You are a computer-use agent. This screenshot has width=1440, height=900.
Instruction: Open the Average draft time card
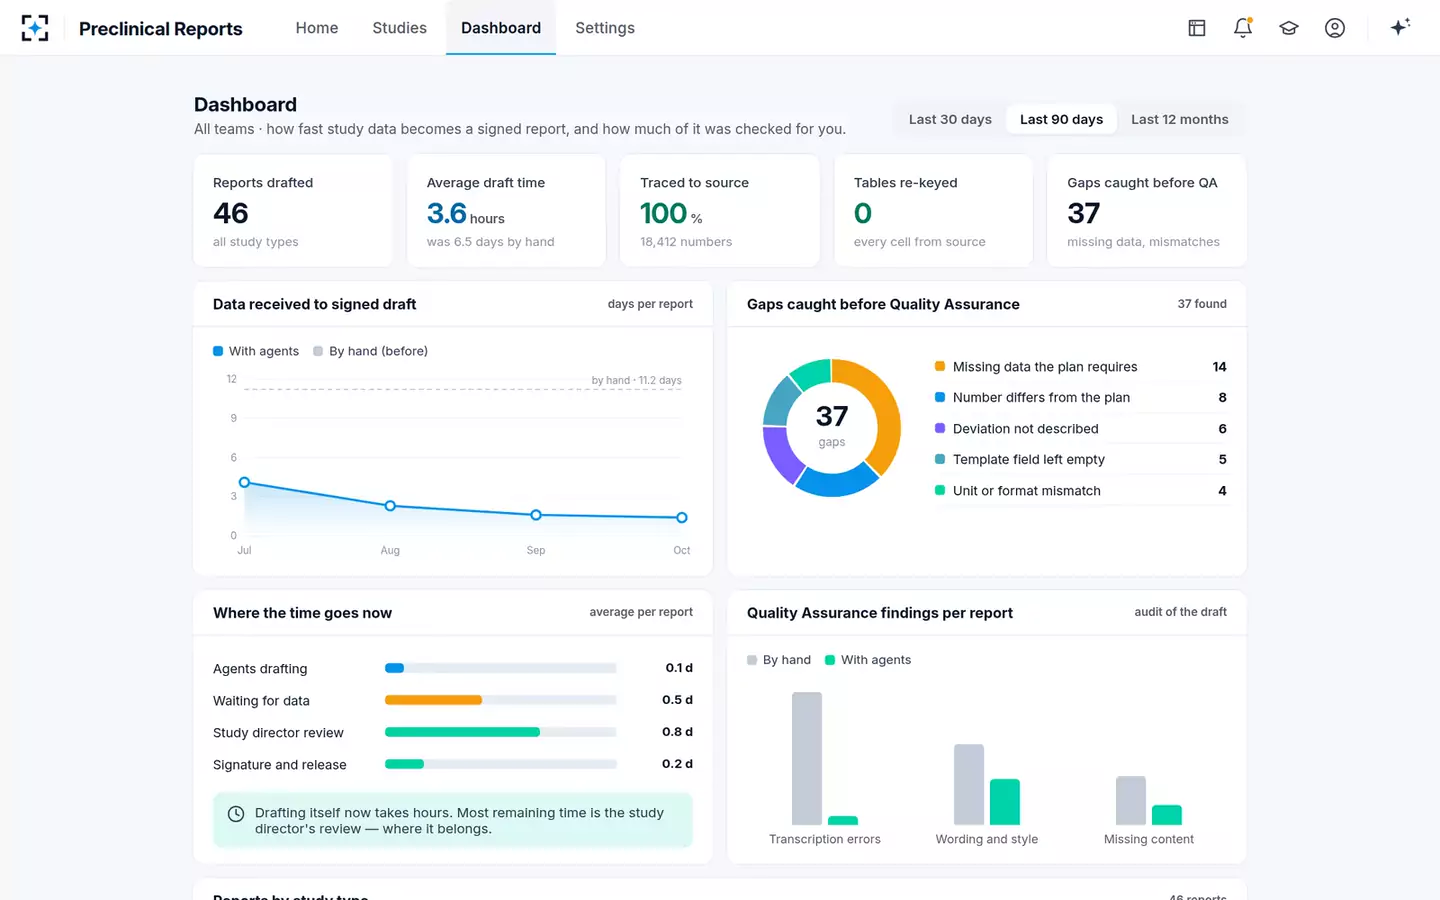coord(506,210)
